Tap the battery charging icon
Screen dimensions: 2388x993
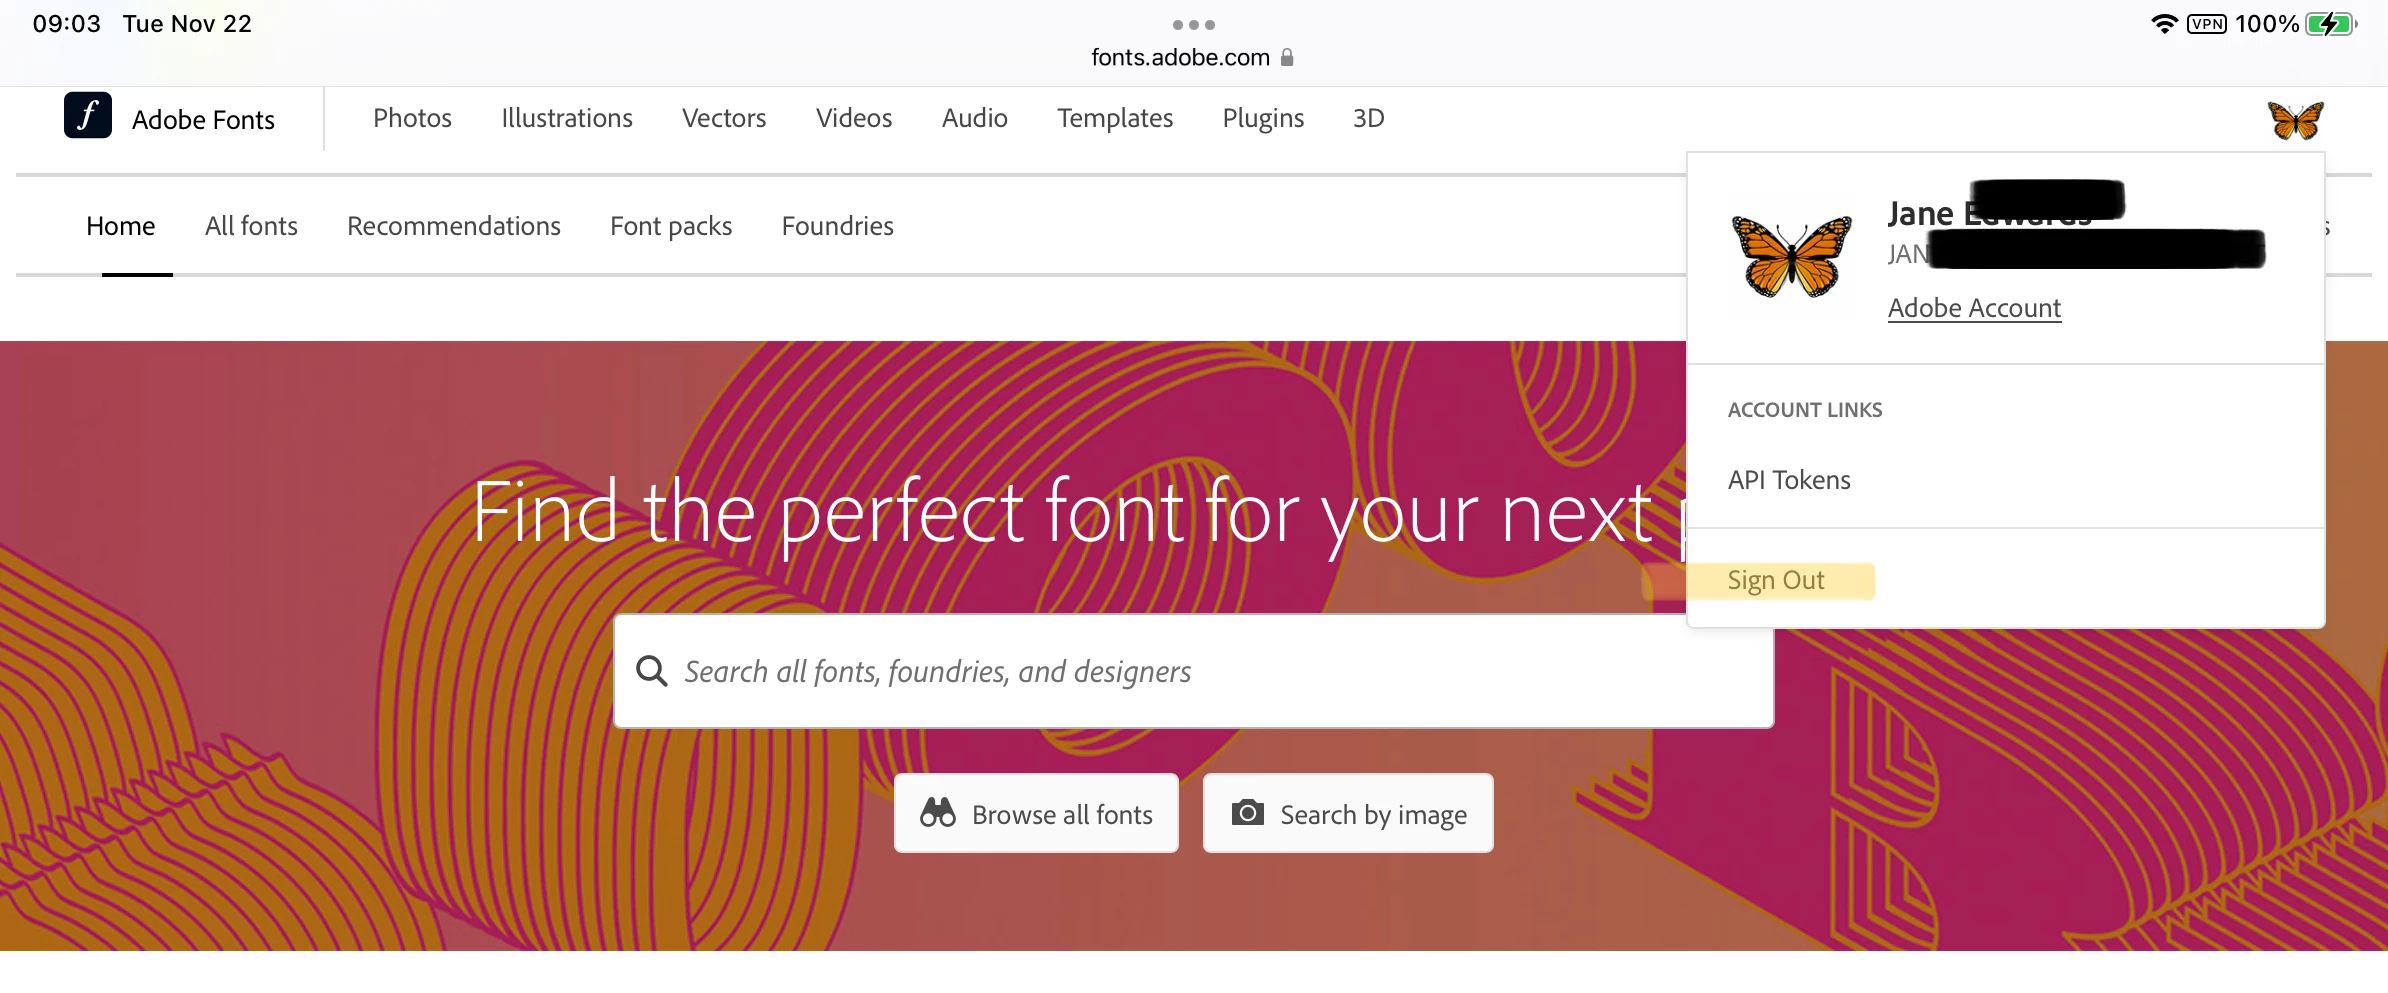[x=2331, y=24]
